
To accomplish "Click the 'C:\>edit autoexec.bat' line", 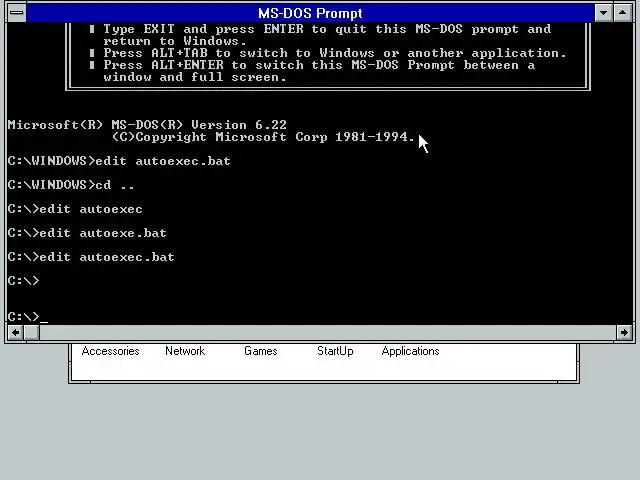I will tap(91, 257).
